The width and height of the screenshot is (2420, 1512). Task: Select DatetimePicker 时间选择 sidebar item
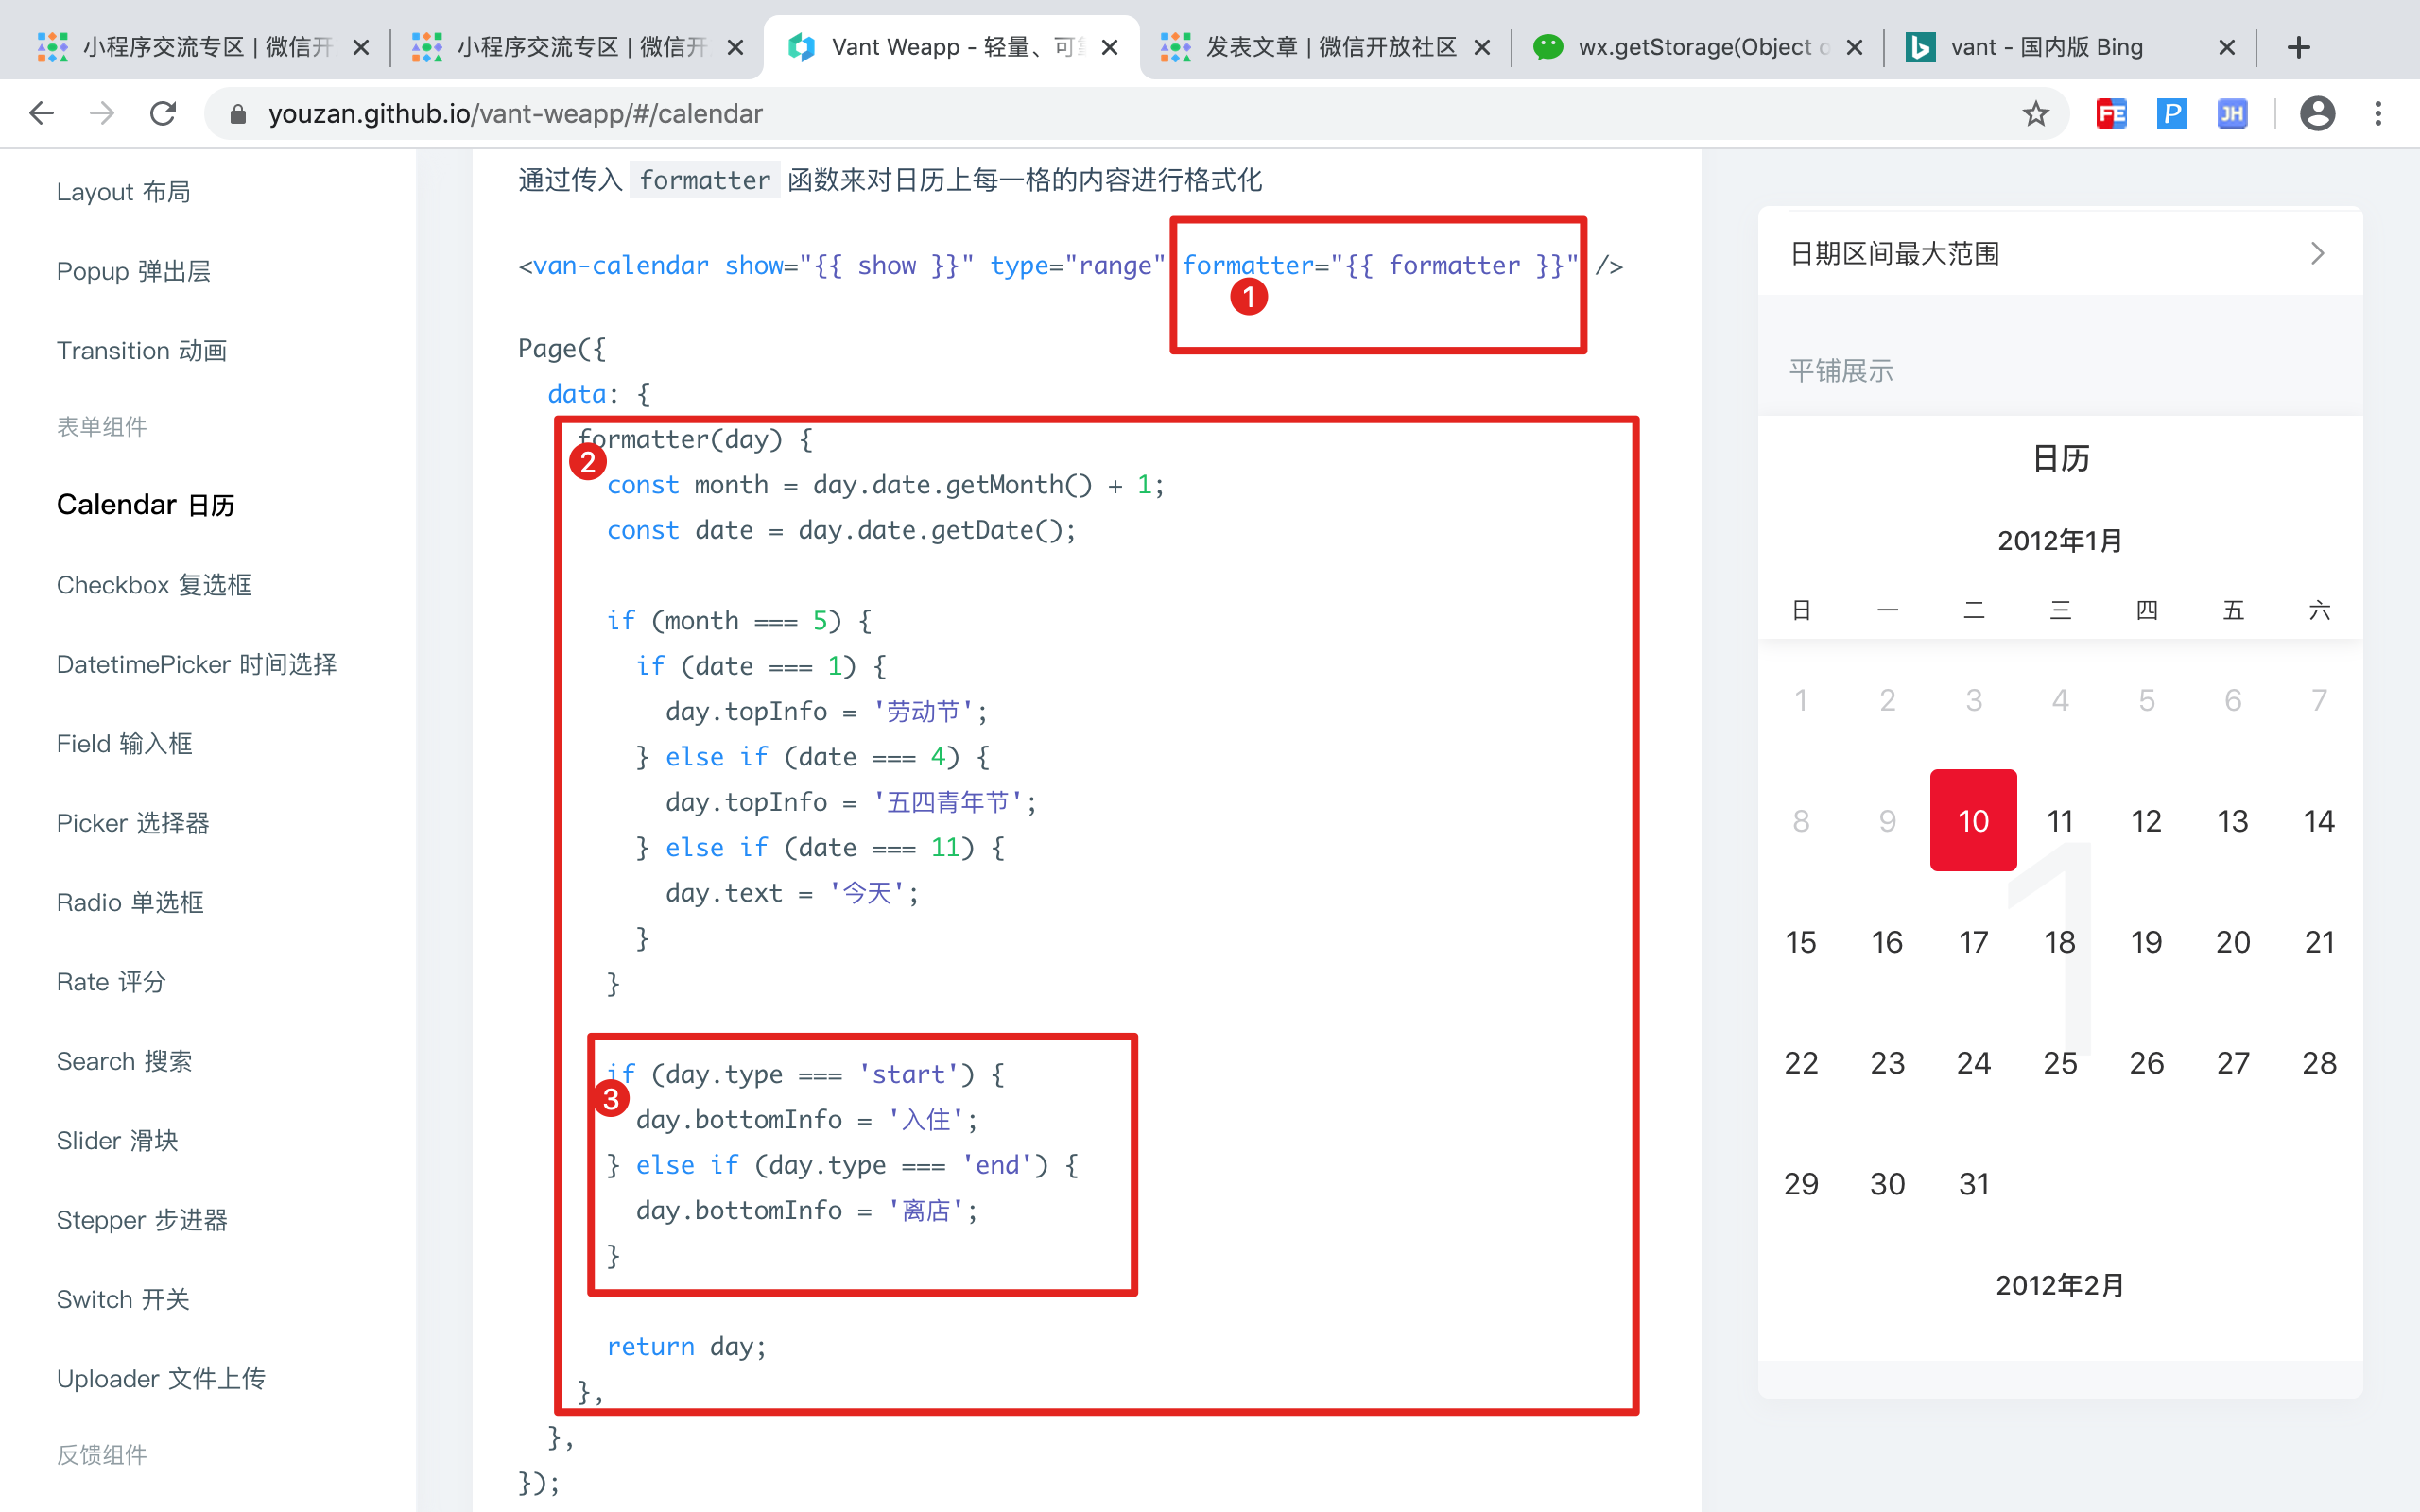coord(196,664)
